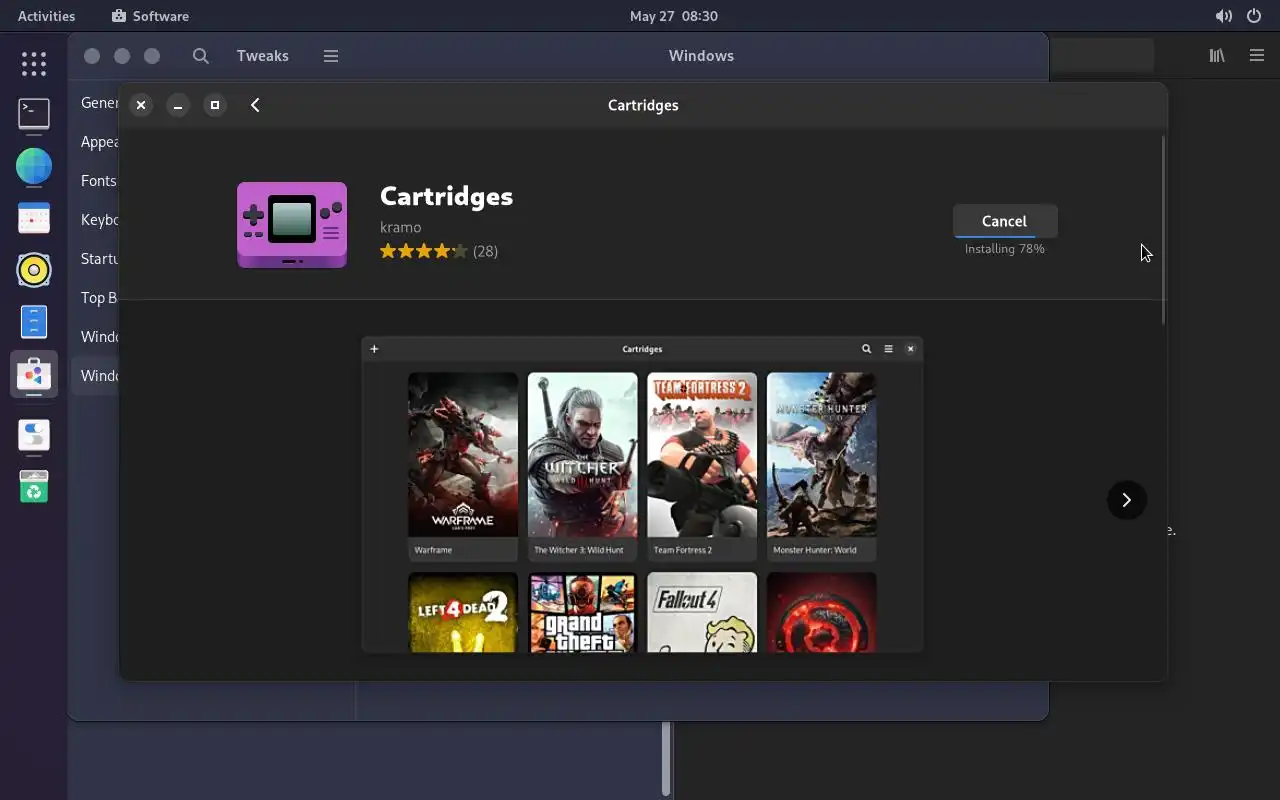Screen dimensions: 1280x800
Task: Open the Cartridges screenshot preview
Action: click(642, 495)
